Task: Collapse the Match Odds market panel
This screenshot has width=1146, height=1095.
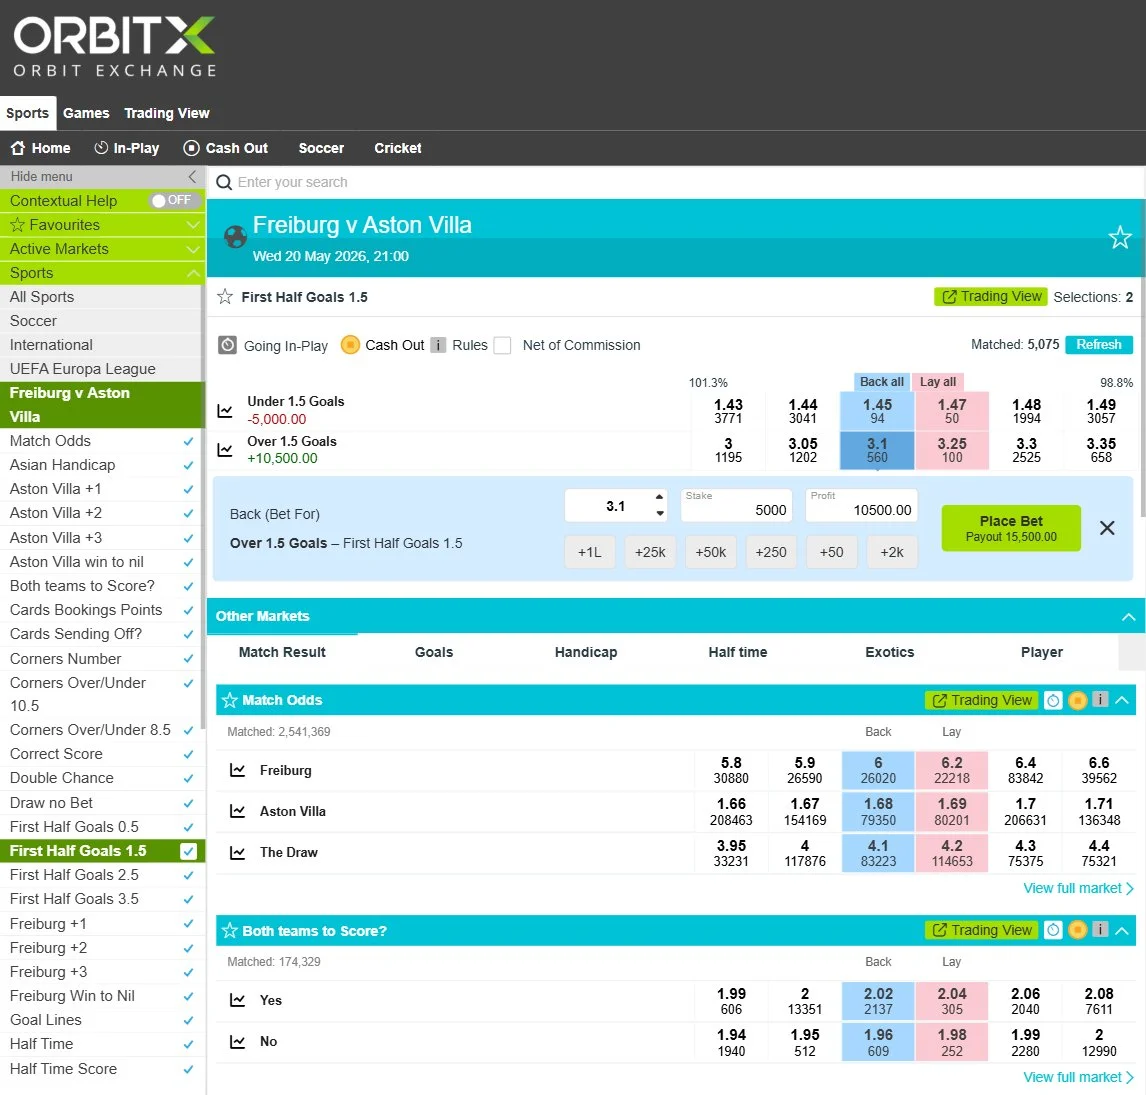Action: (1122, 700)
